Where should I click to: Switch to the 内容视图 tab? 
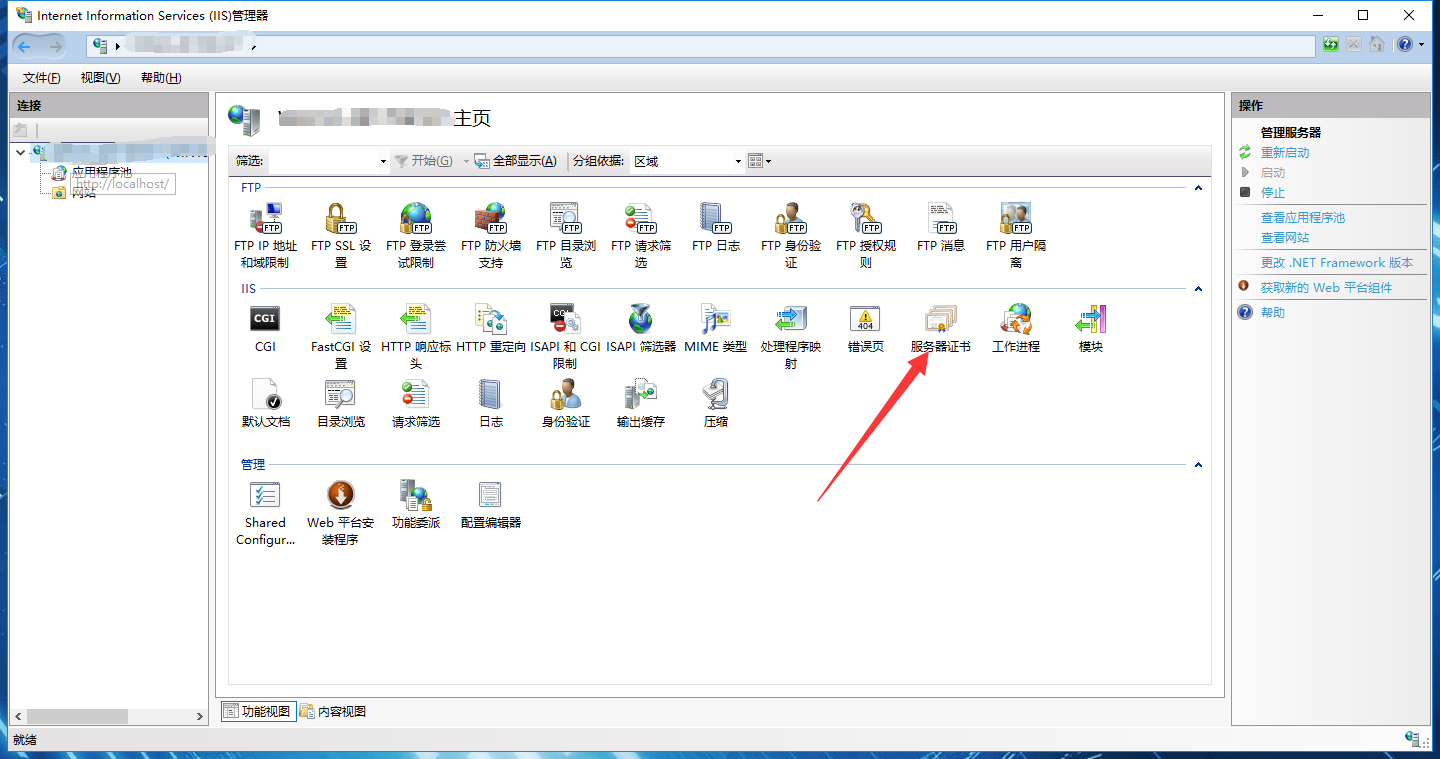(x=334, y=711)
